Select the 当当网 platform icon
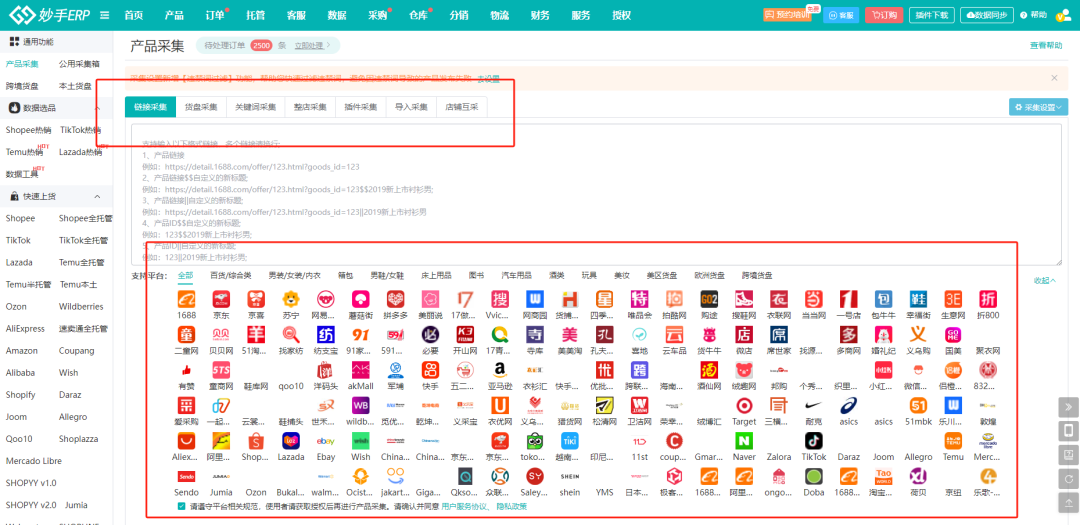The width and height of the screenshot is (1080, 525). point(814,299)
